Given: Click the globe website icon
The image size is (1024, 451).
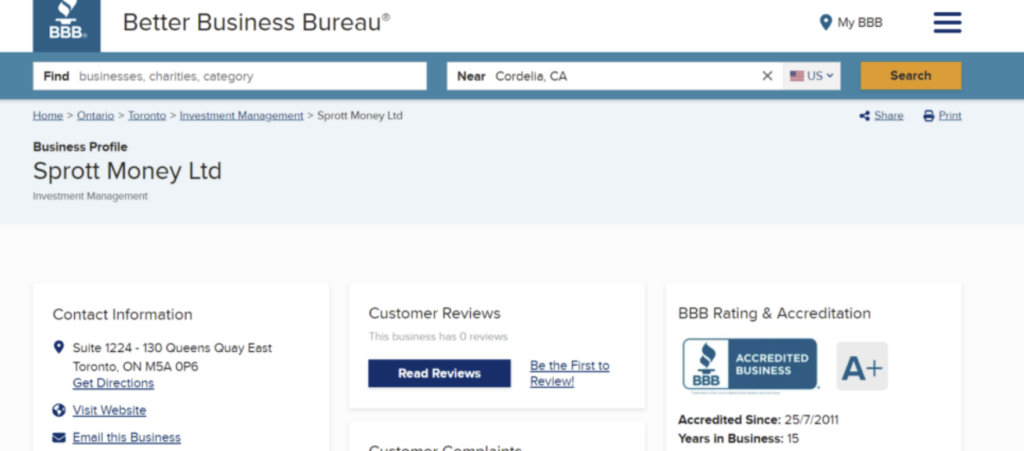Looking at the screenshot, I should point(59,411).
